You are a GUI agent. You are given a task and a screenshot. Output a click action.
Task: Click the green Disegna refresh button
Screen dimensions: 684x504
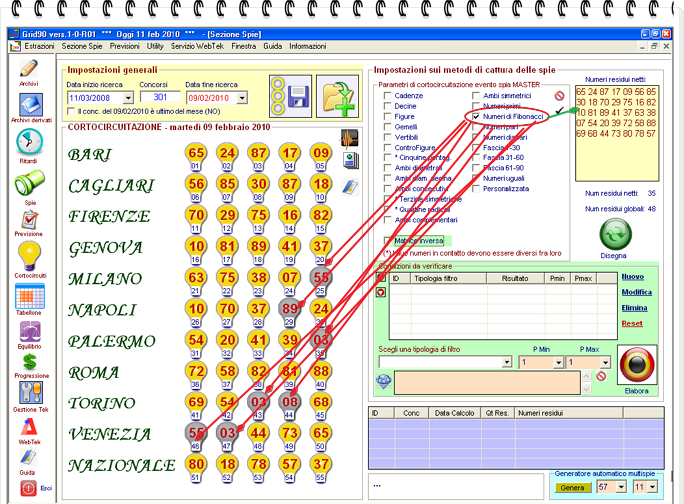click(x=615, y=234)
